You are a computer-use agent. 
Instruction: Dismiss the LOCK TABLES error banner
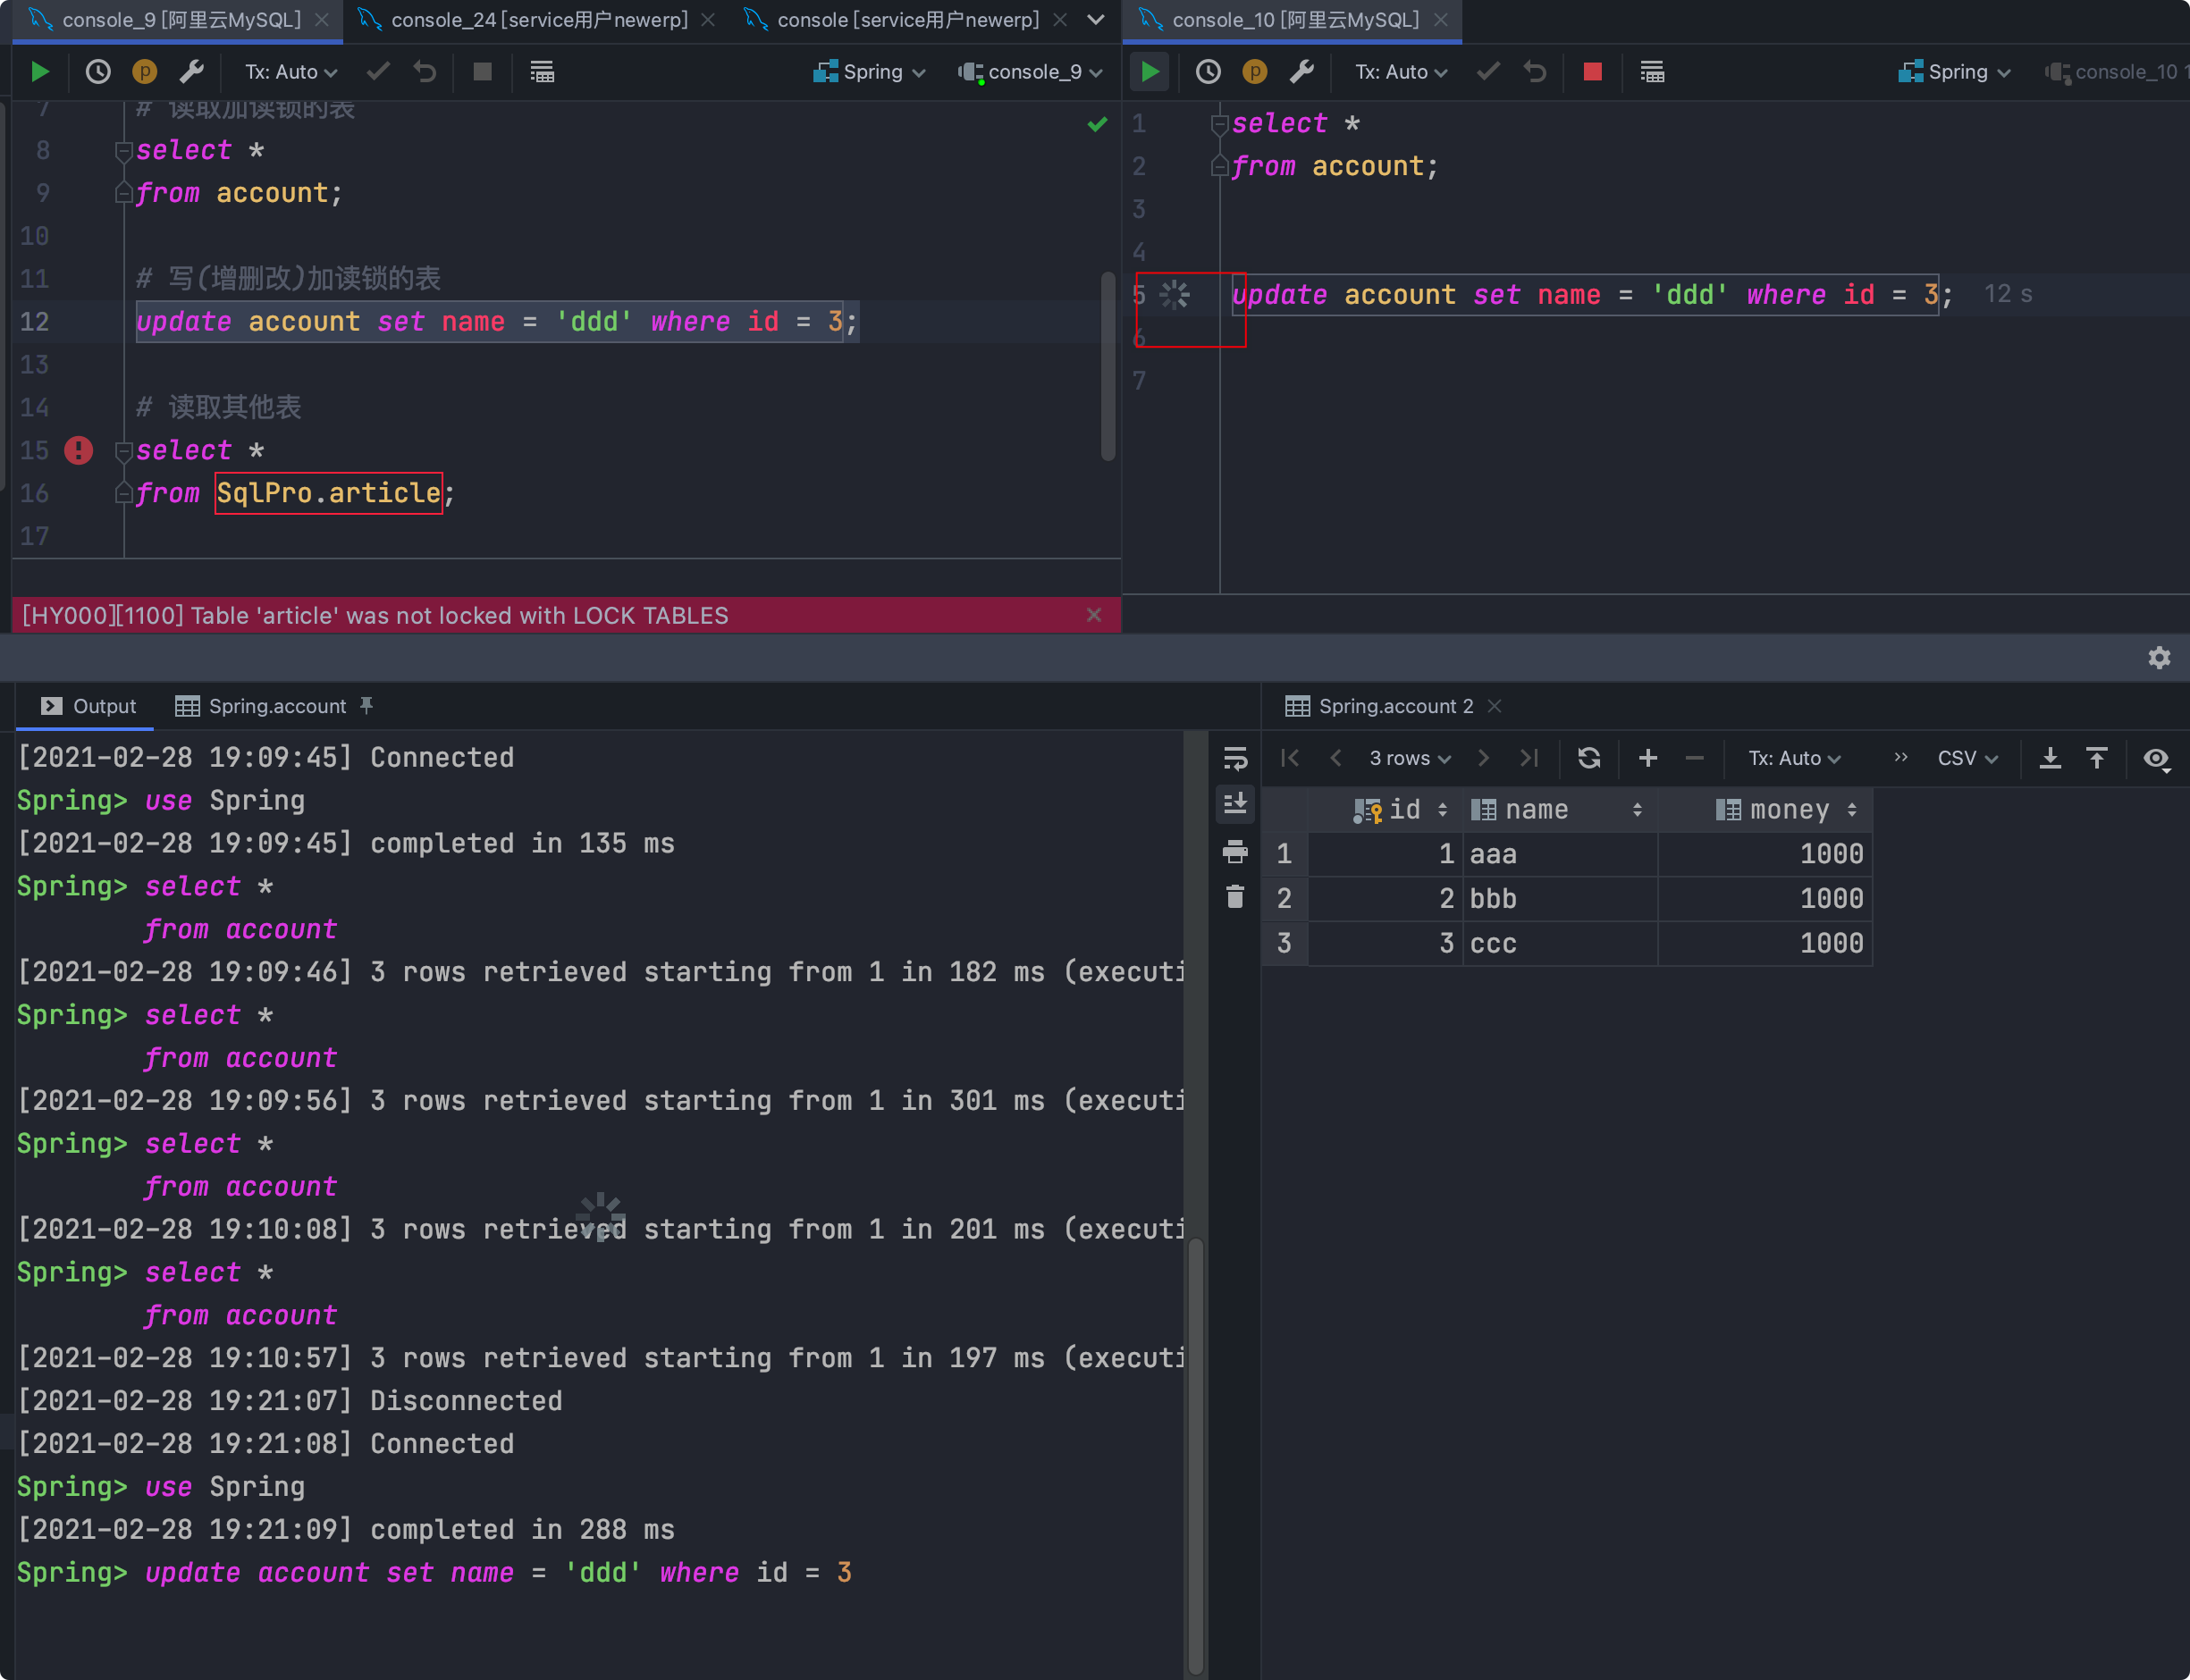pos(1094,615)
